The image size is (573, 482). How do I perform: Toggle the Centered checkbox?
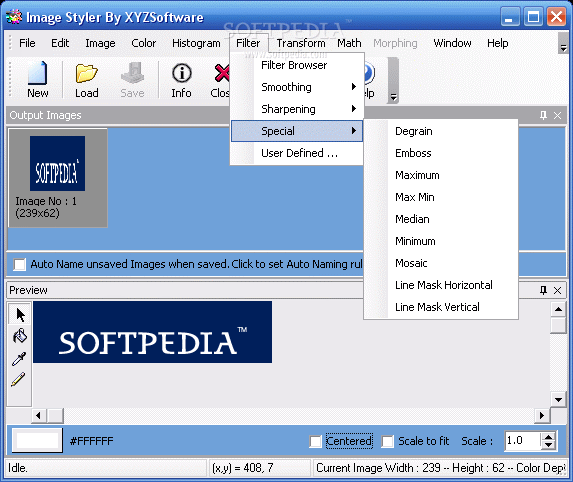pos(315,441)
